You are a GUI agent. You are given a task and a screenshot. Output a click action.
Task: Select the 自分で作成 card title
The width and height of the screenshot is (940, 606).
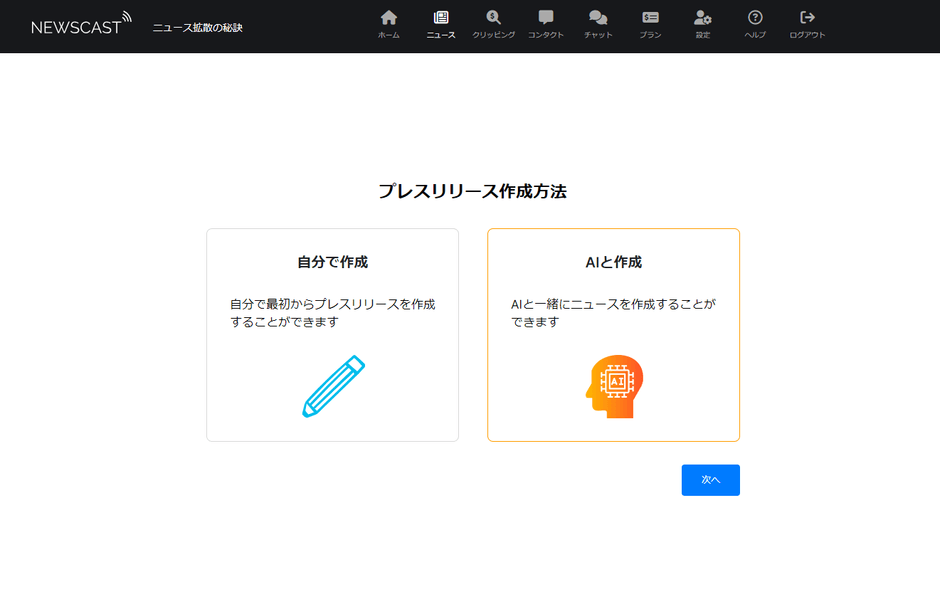click(332, 262)
